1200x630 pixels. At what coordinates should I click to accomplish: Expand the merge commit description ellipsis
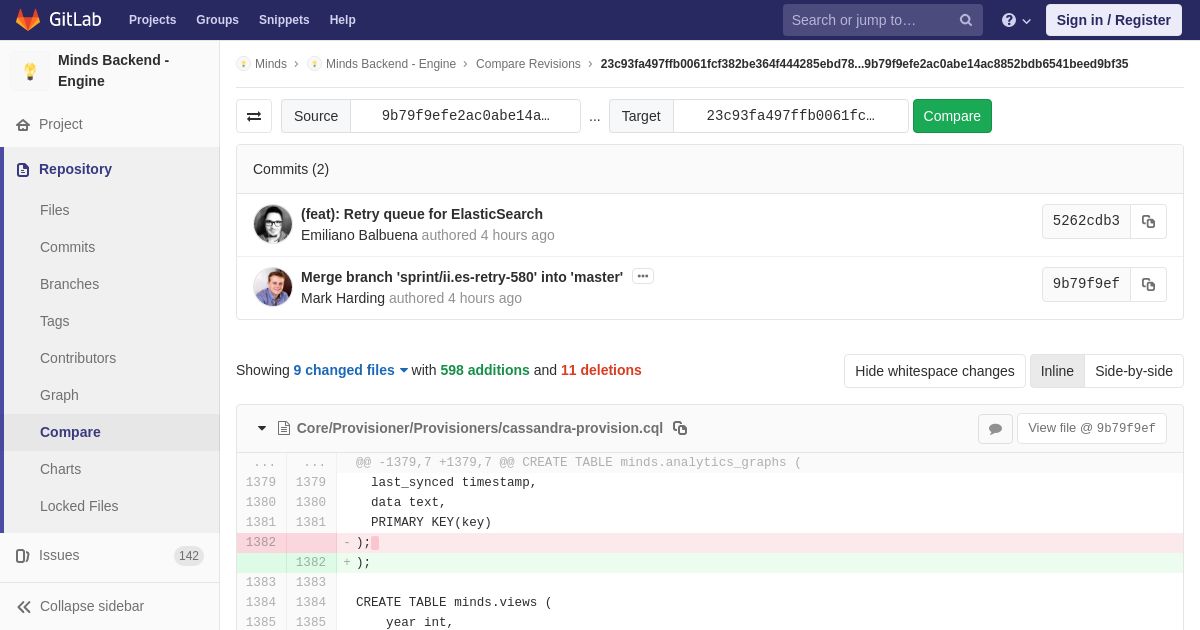(643, 276)
